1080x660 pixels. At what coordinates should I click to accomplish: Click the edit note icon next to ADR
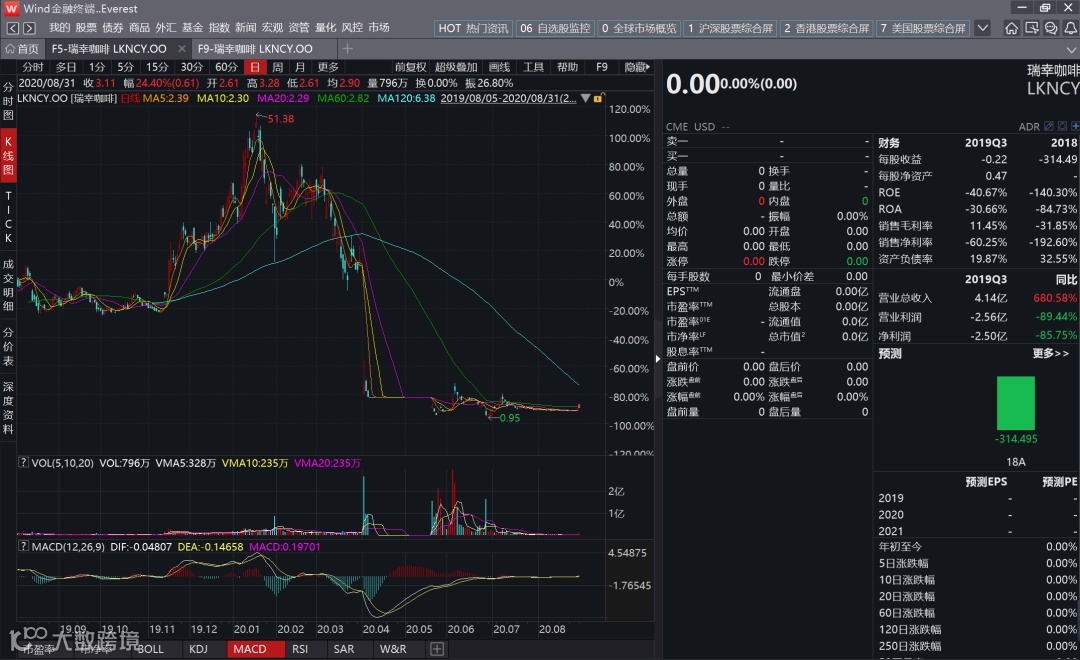pyautogui.click(x=1049, y=127)
